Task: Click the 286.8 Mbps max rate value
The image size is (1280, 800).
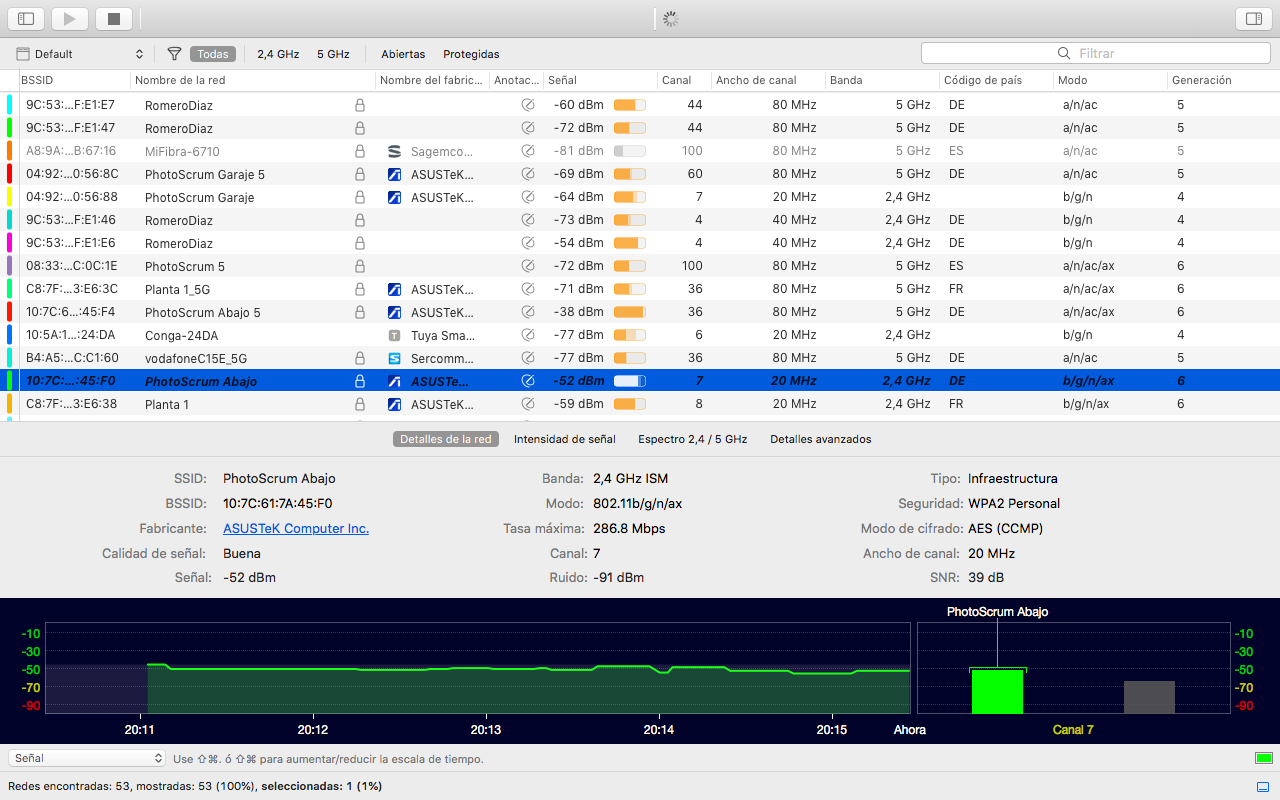Action: (x=629, y=528)
